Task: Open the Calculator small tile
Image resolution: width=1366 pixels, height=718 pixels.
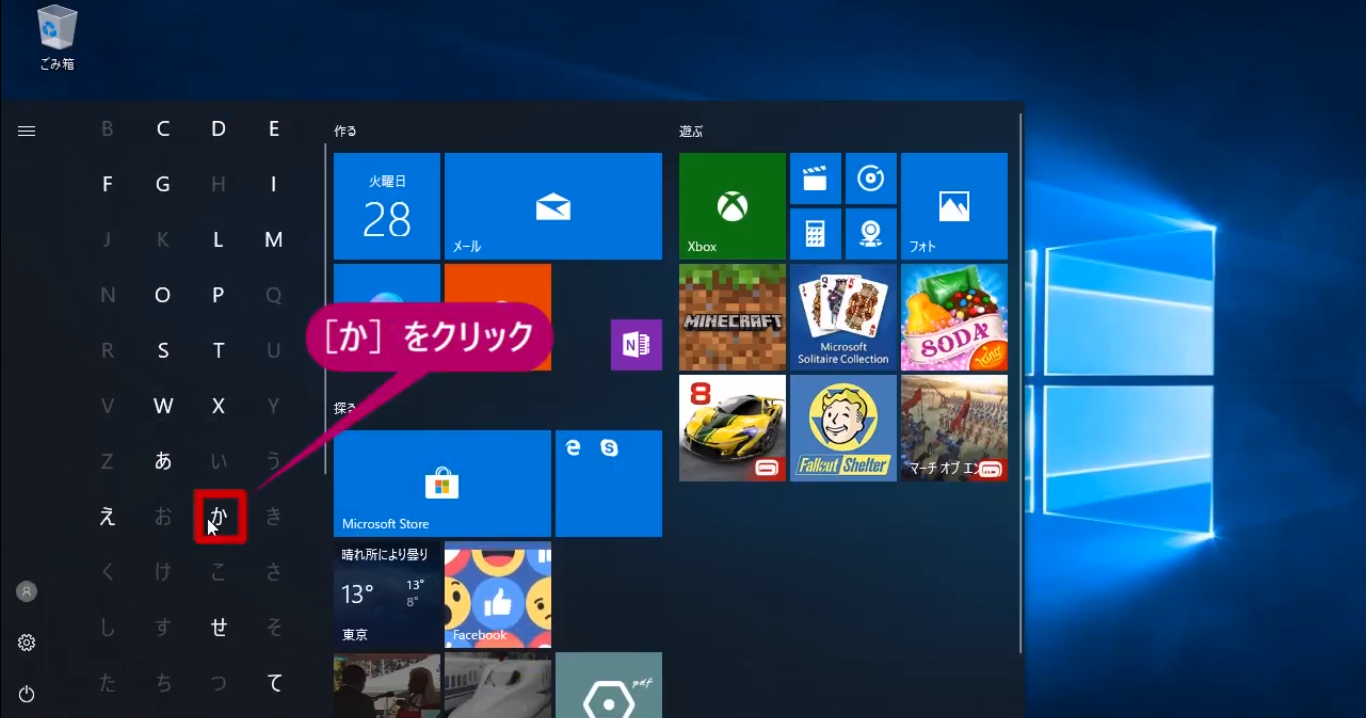Action: [815, 234]
